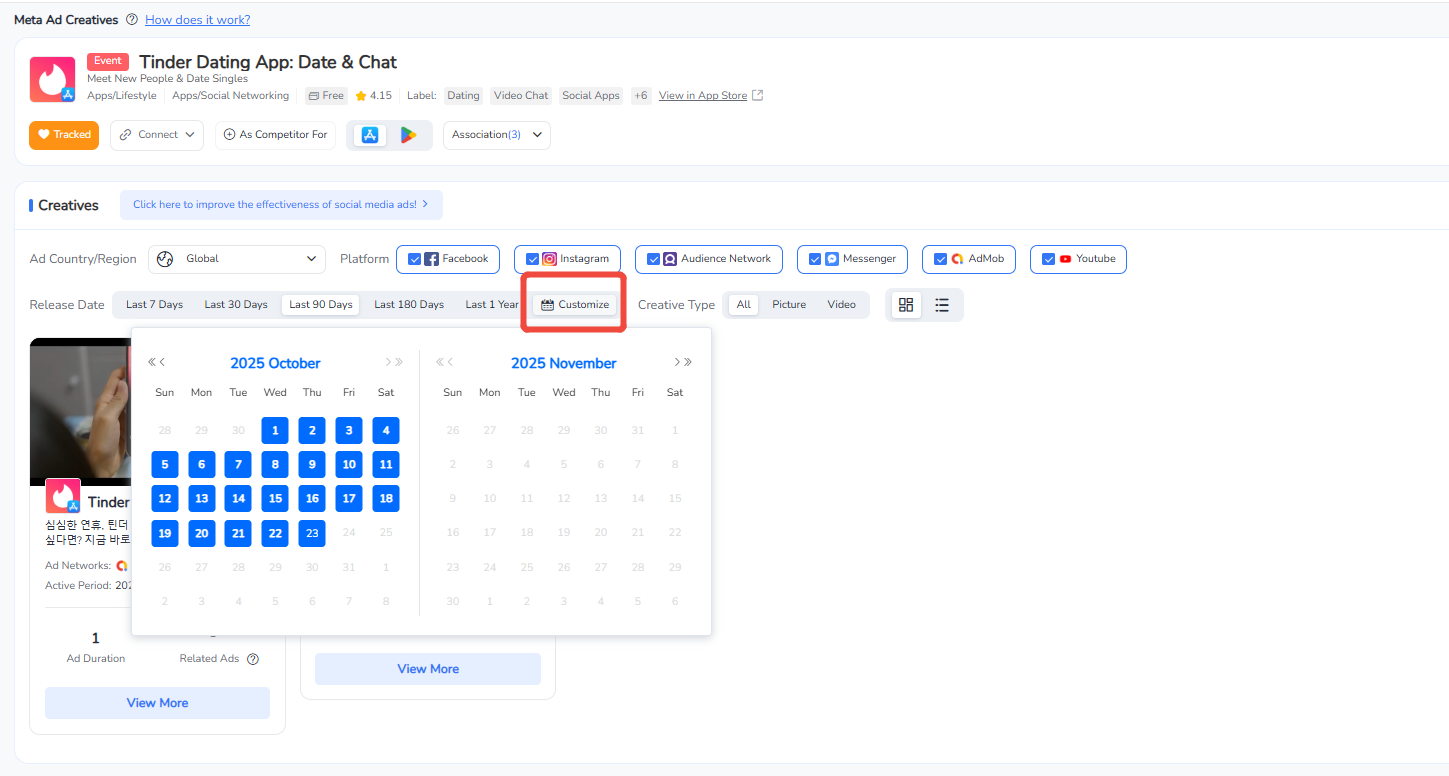
Task: Toggle the Instagram platform checkbox
Action: point(532,259)
